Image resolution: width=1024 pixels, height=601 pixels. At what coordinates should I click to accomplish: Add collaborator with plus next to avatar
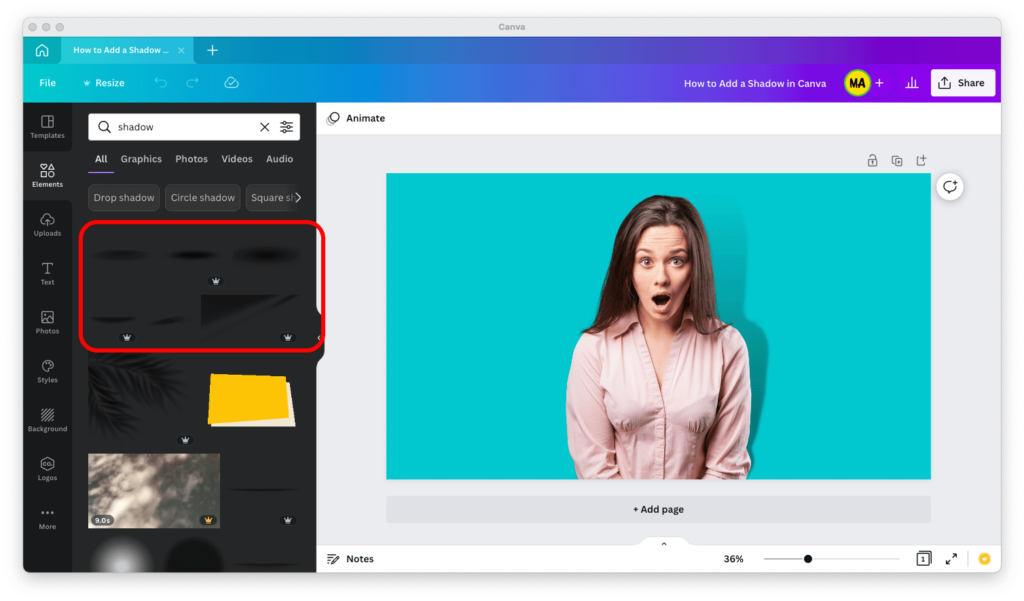pos(879,83)
